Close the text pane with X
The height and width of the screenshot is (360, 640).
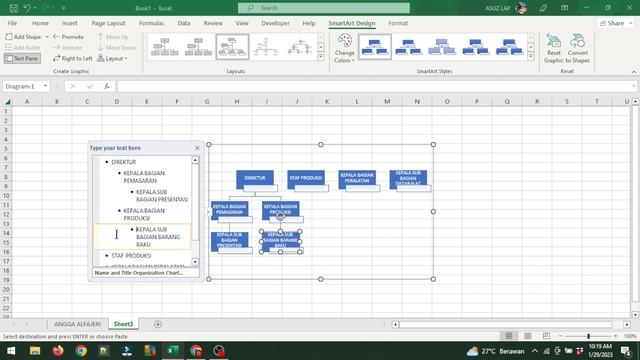coord(197,148)
